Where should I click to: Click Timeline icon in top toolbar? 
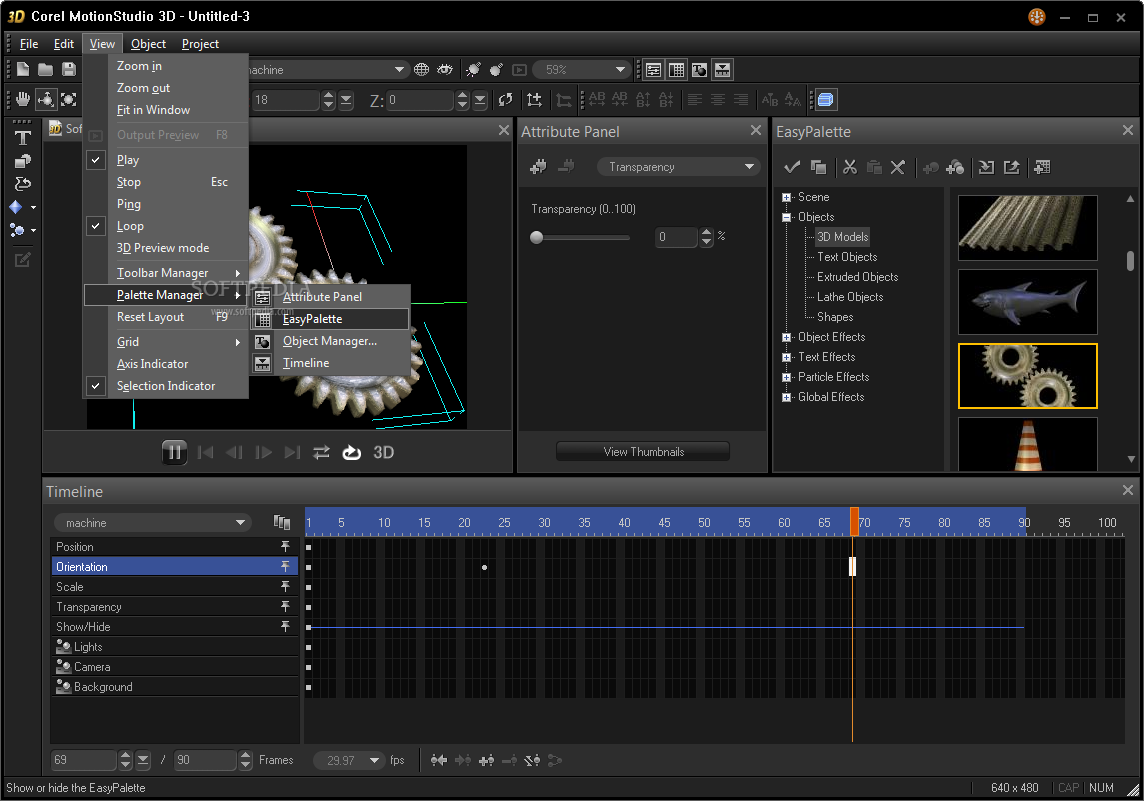click(722, 70)
